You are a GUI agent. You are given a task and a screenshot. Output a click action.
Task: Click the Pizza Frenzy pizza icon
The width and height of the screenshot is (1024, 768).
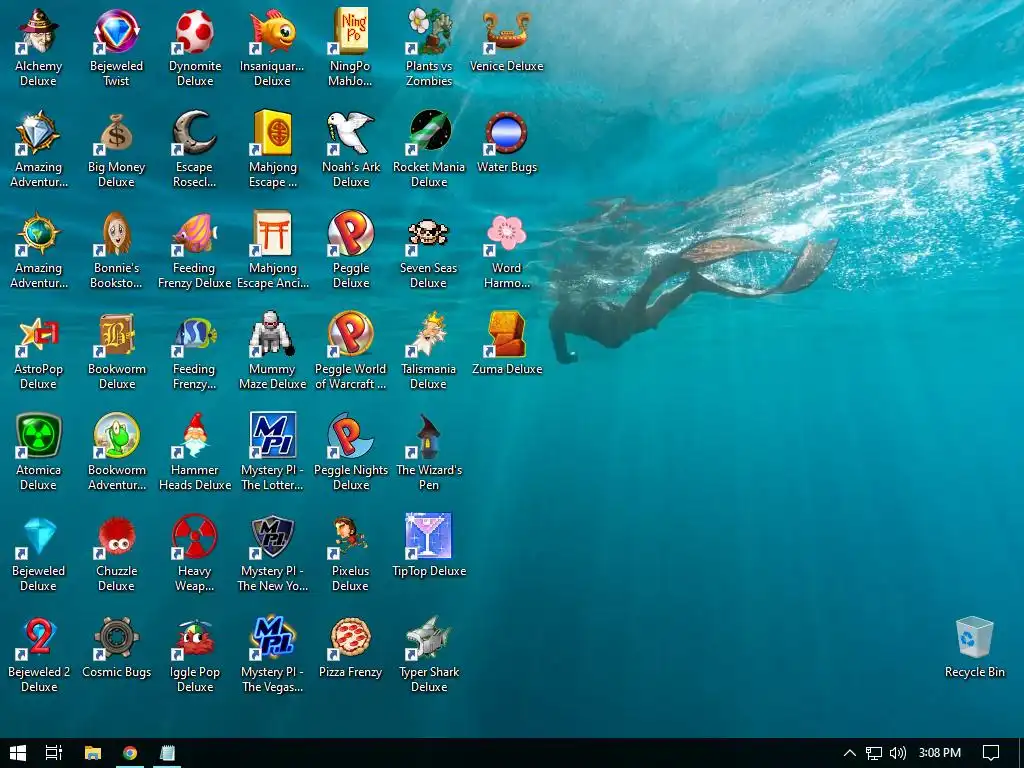(351, 637)
